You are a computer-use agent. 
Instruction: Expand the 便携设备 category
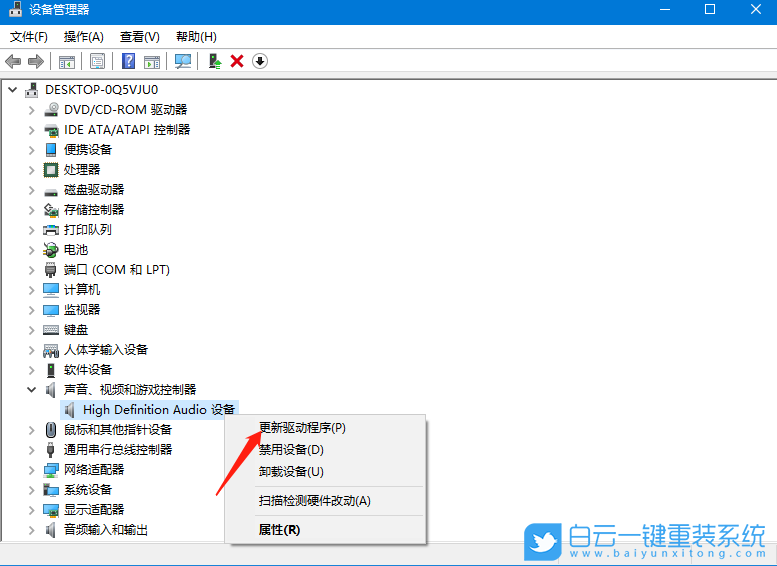pyautogui.click(x=32, y=150)
